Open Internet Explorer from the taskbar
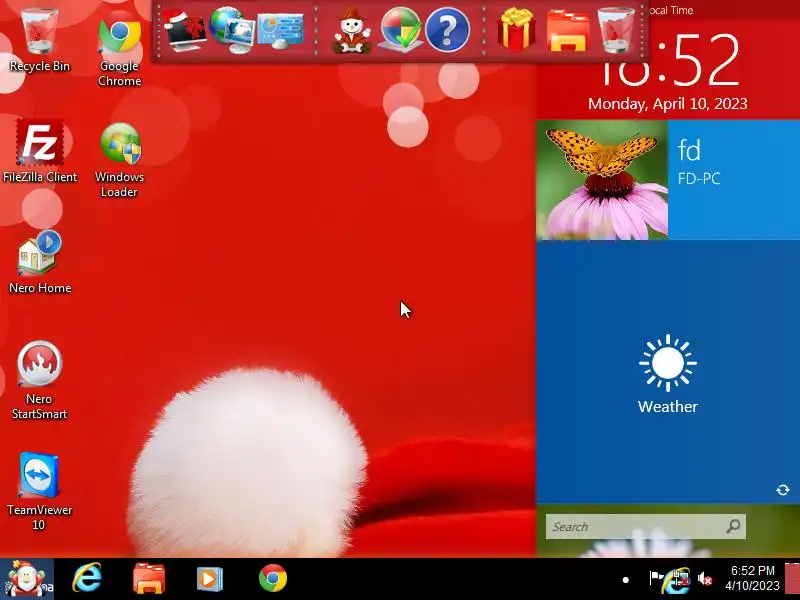The width and height of the screenshot is (800, 600). pyautogui.click(x=87, y=579)
